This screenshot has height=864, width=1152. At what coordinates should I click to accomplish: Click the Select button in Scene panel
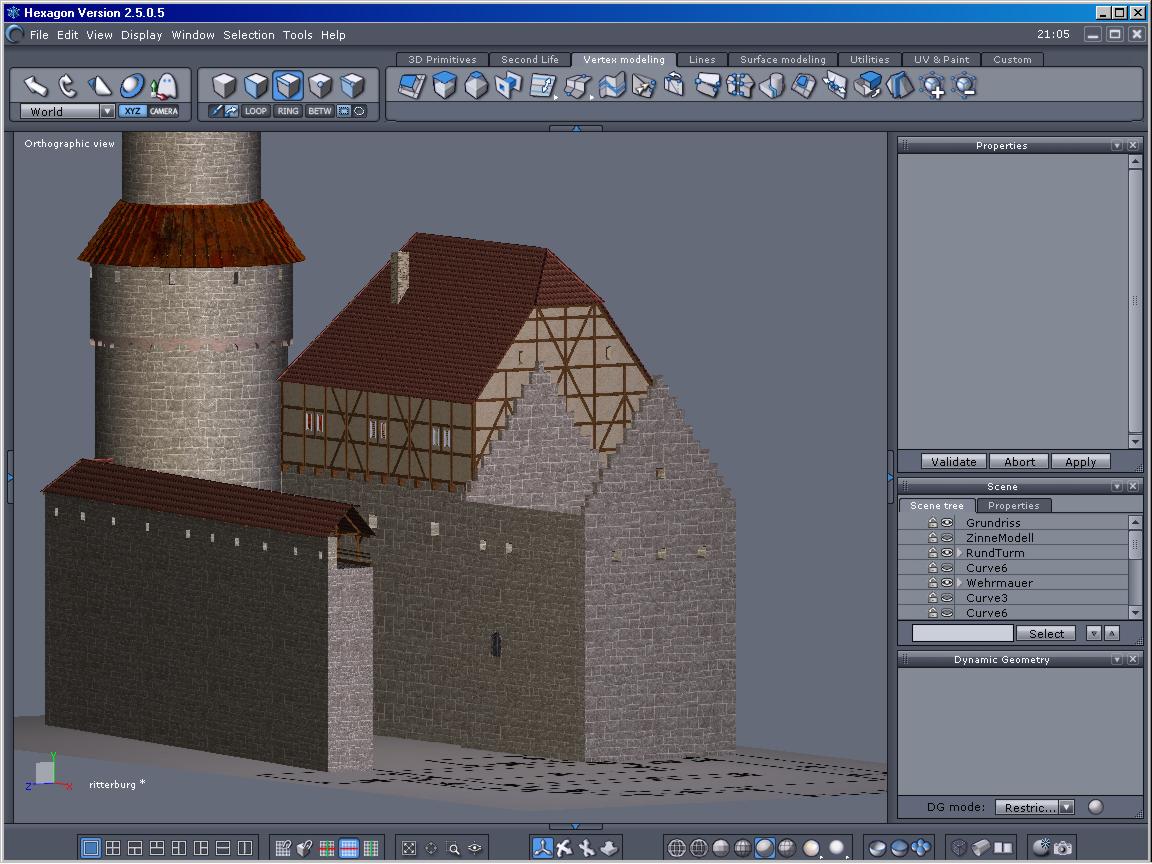pos(1046,634)
